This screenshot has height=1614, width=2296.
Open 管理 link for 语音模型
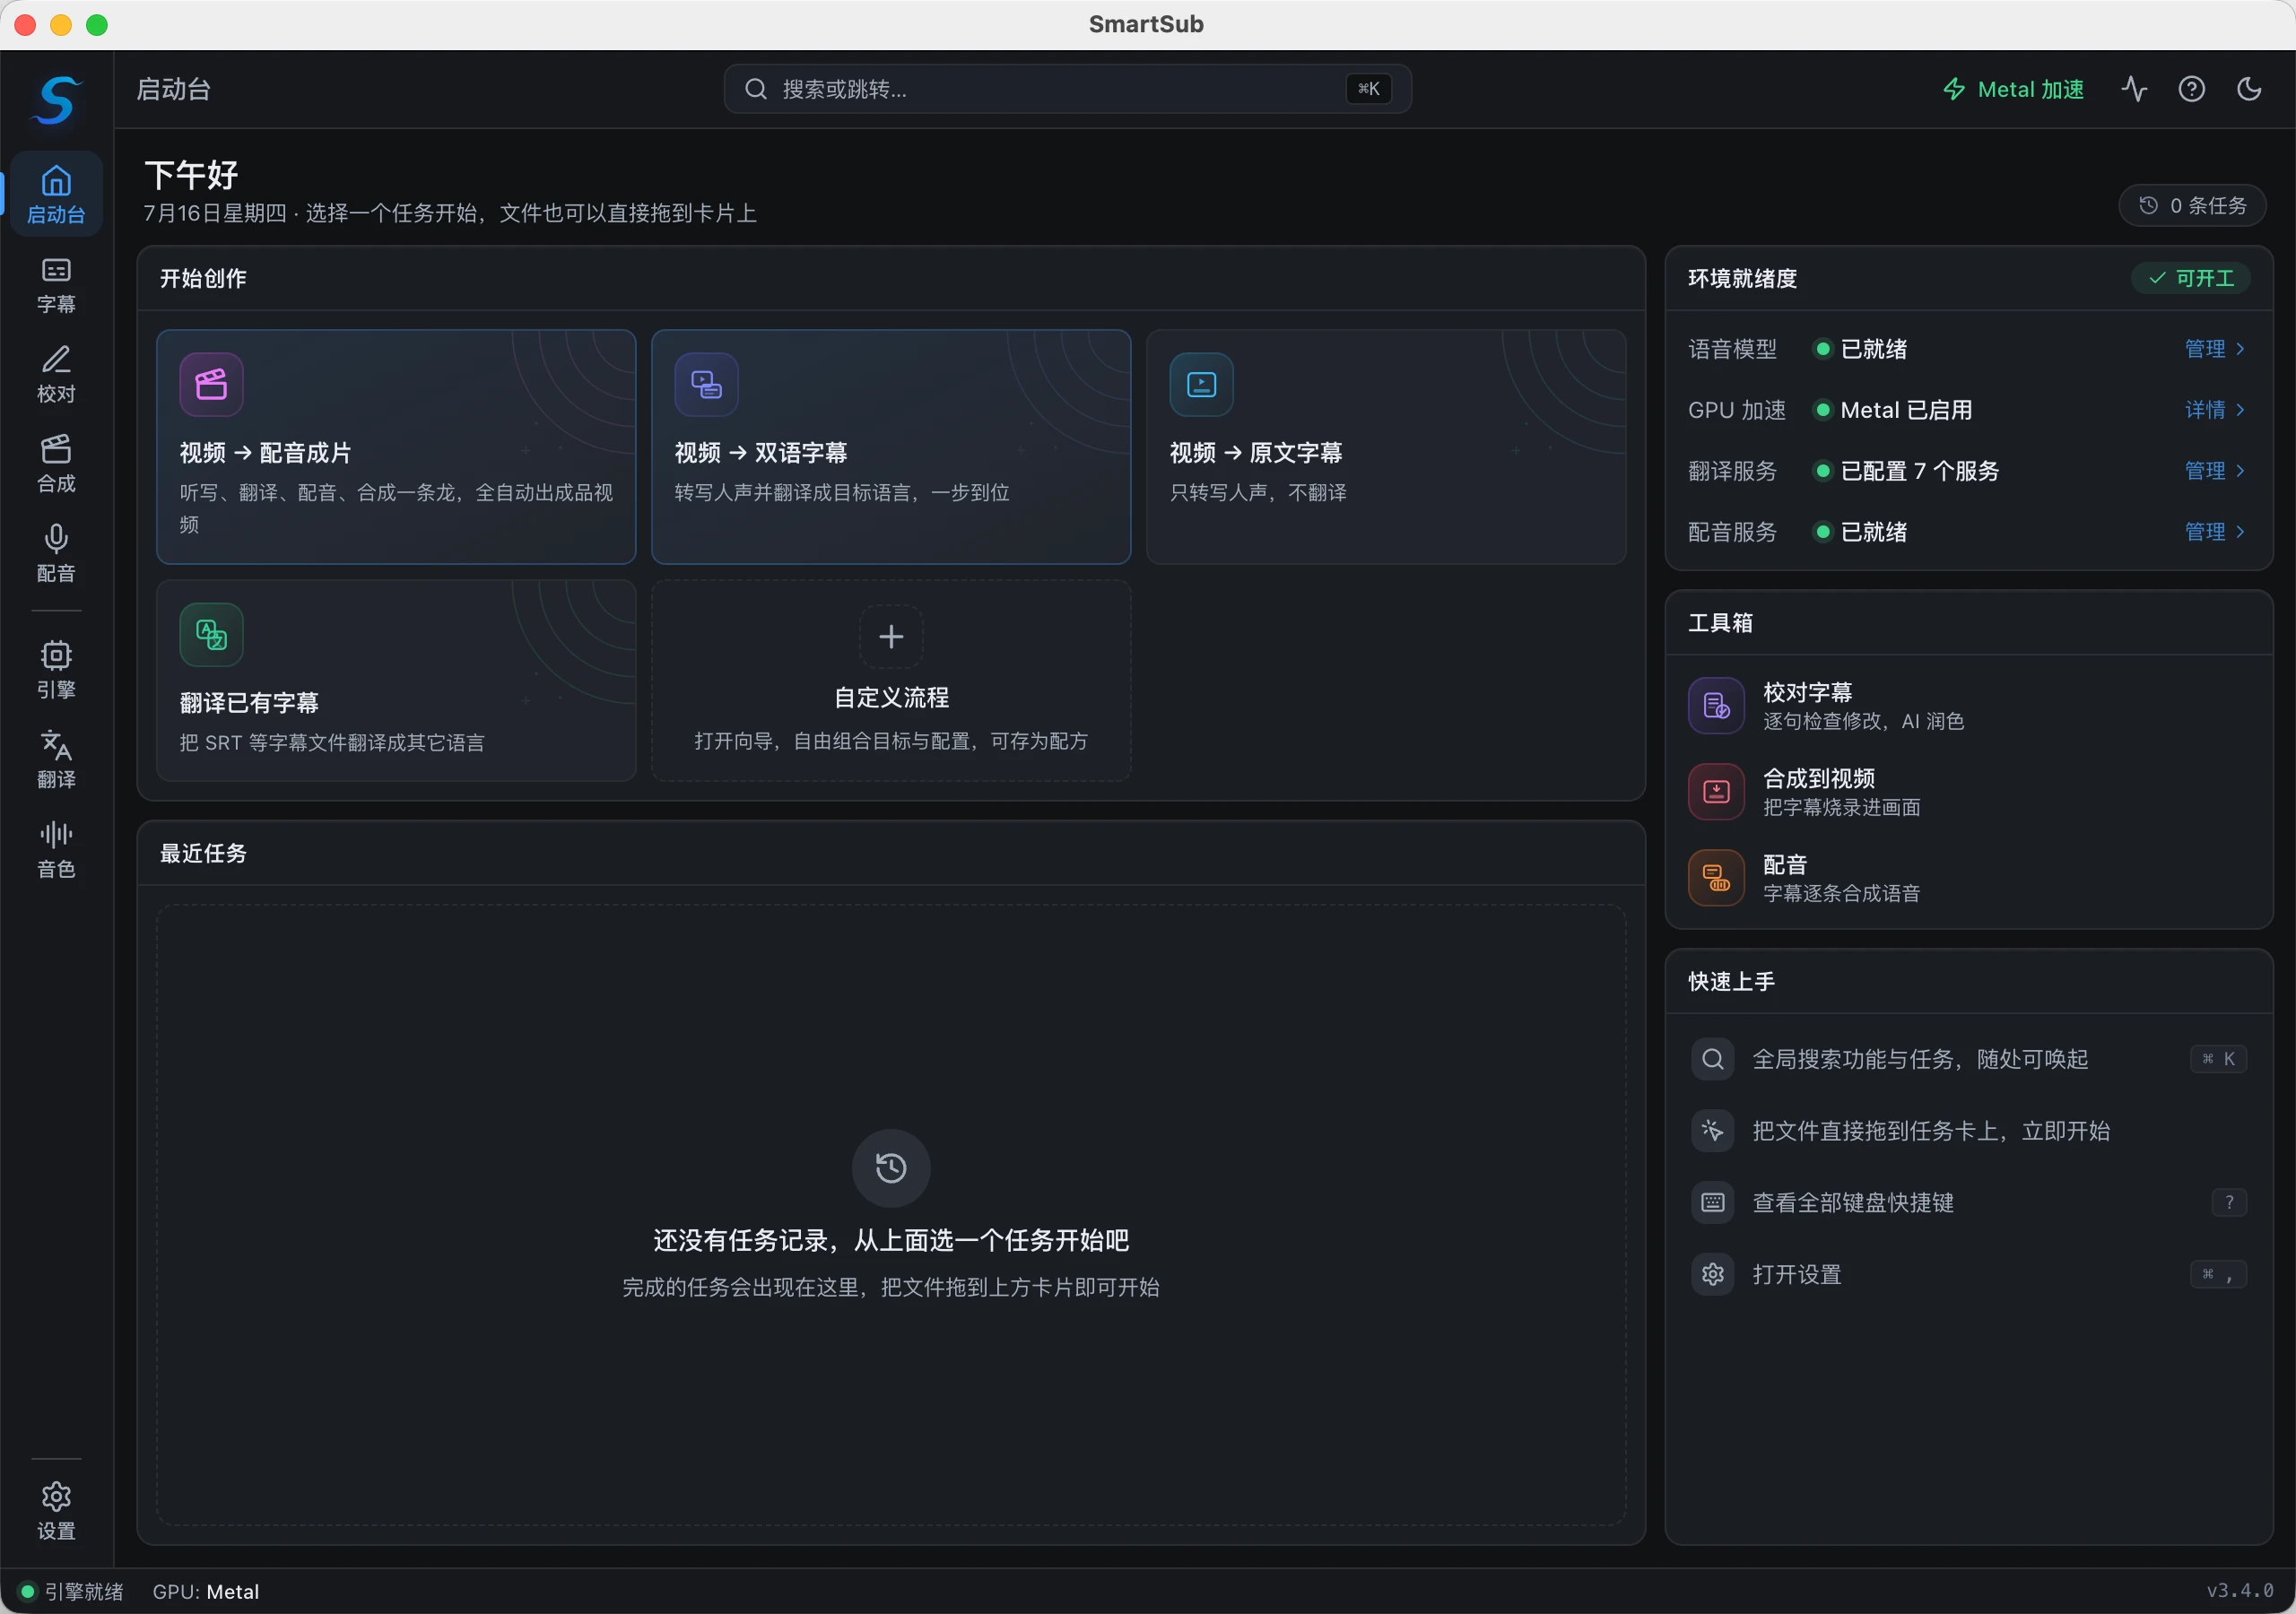2204,349
